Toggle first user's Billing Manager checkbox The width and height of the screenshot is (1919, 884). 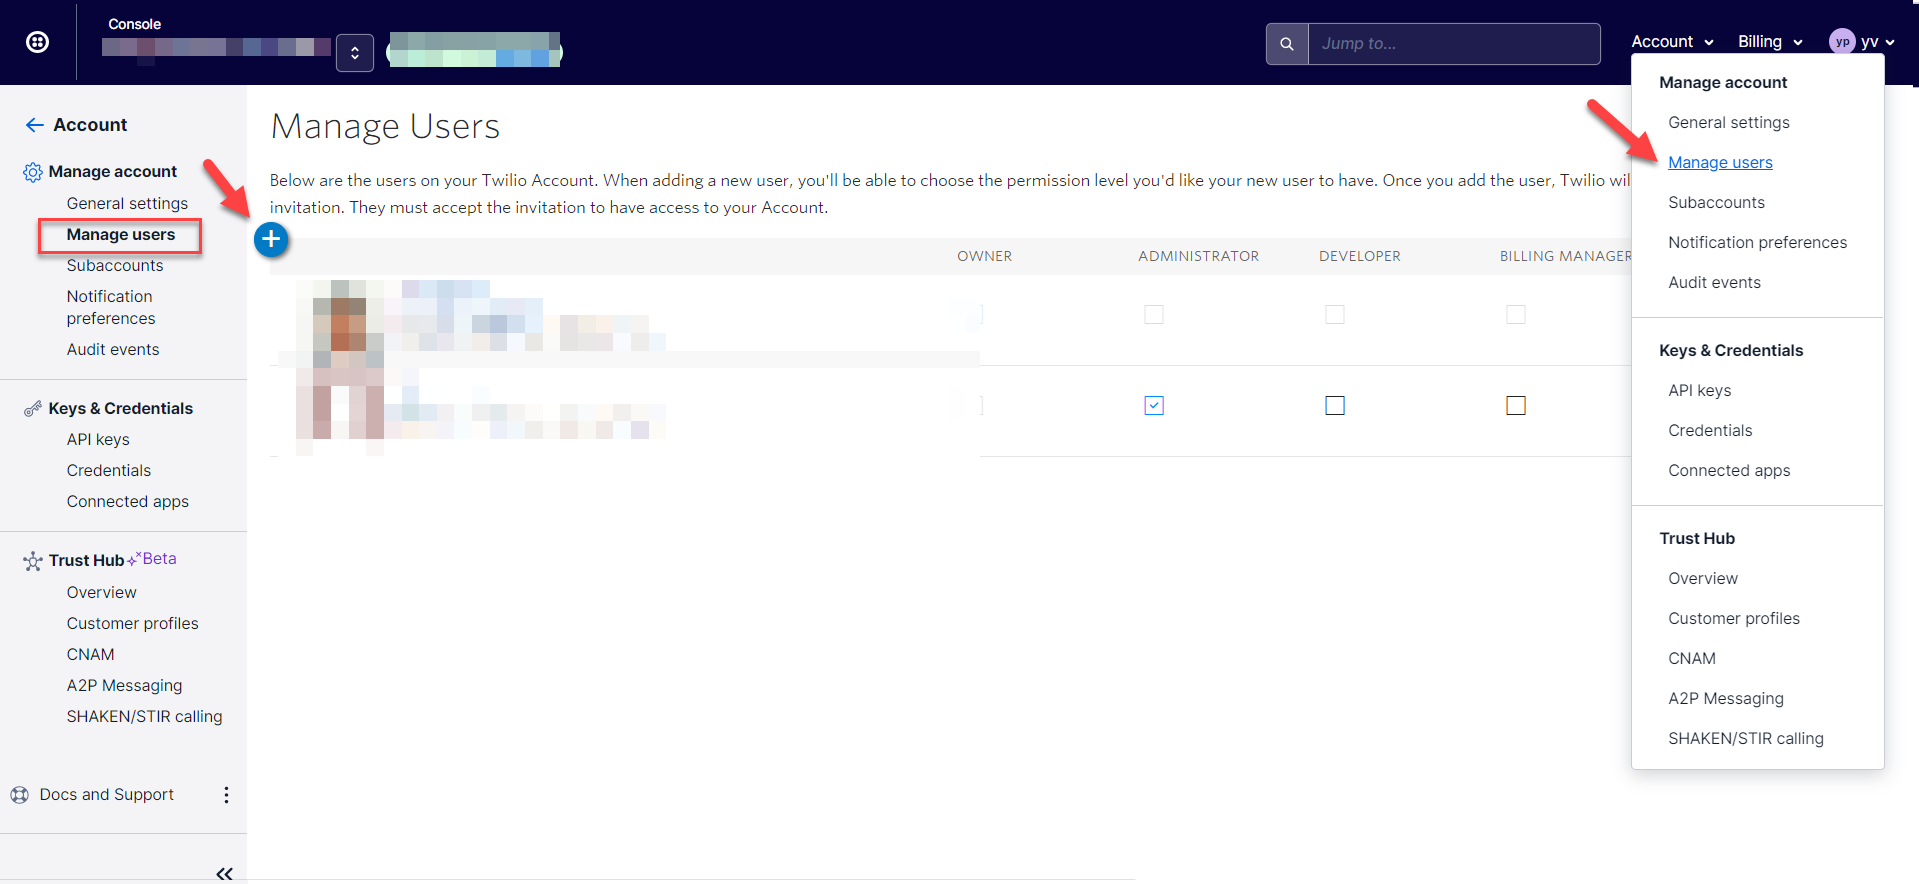tap(1516, 315)
